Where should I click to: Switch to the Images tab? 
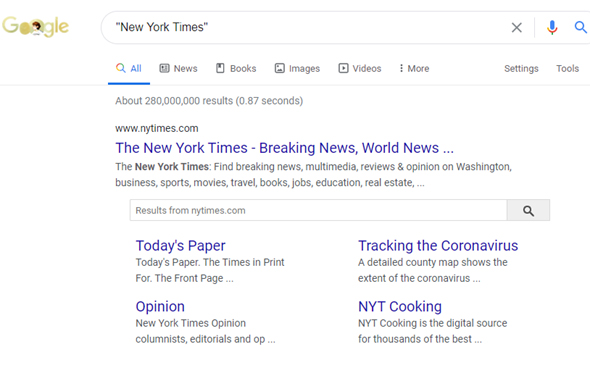pyautogui.click(x=297, y=69)
